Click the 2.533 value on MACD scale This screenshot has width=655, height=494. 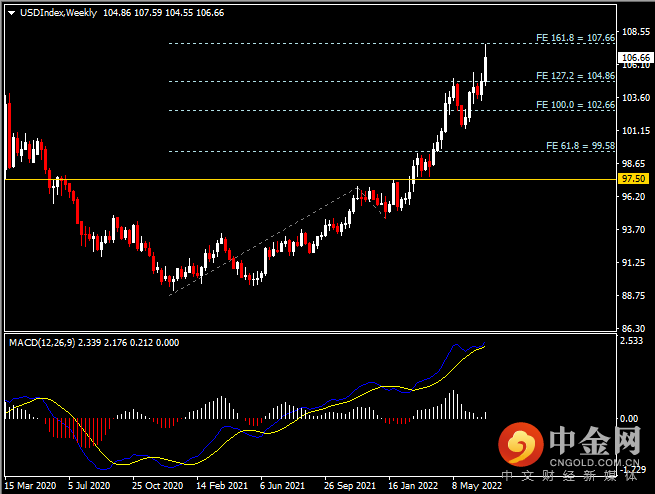click(x=633, y=341)
